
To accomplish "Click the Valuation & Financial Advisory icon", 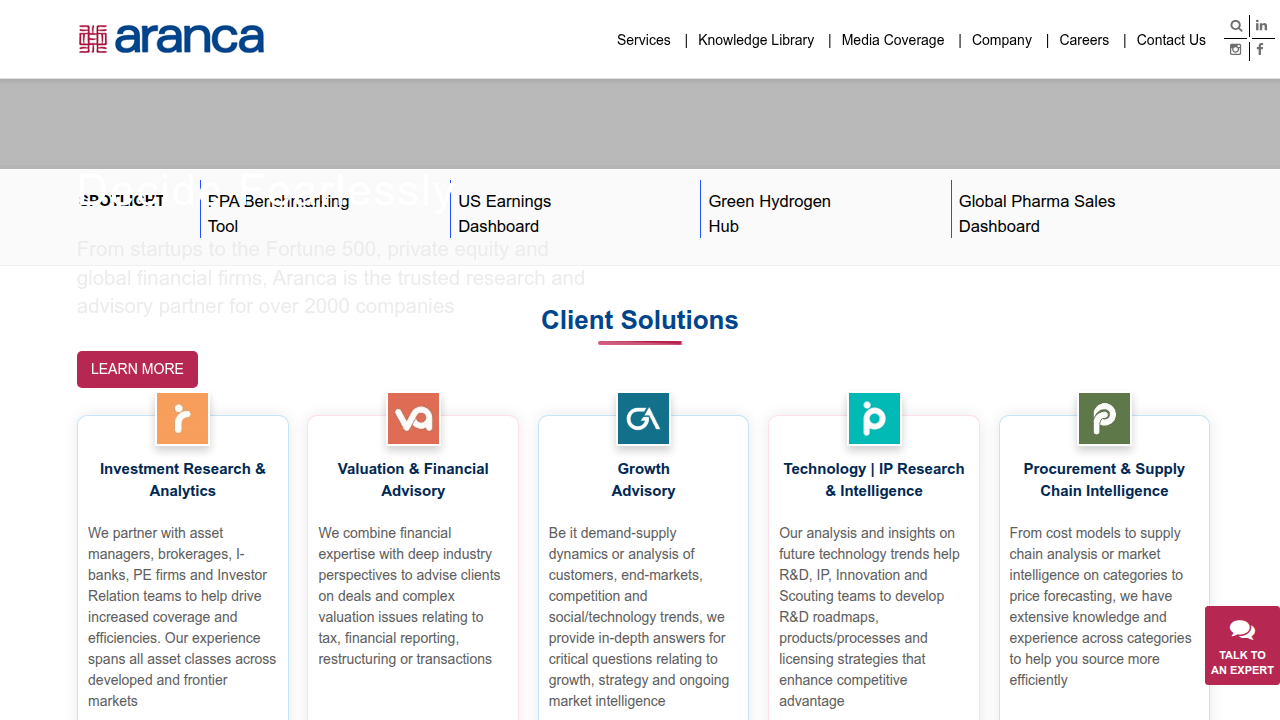I will point(413,418).
